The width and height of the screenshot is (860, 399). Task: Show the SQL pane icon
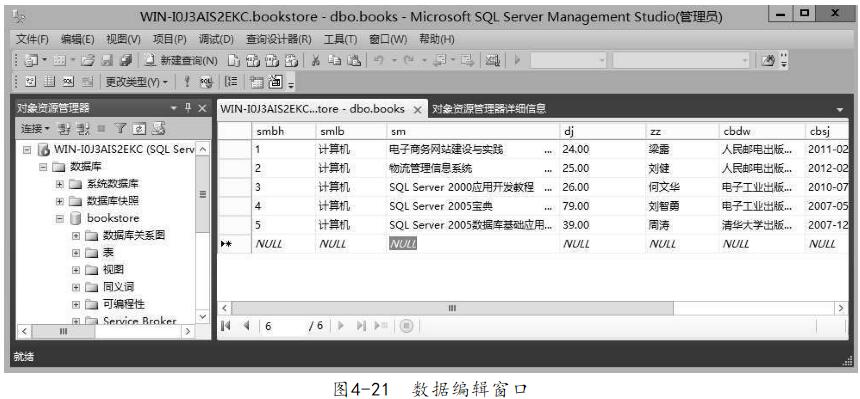click(68, 82)
